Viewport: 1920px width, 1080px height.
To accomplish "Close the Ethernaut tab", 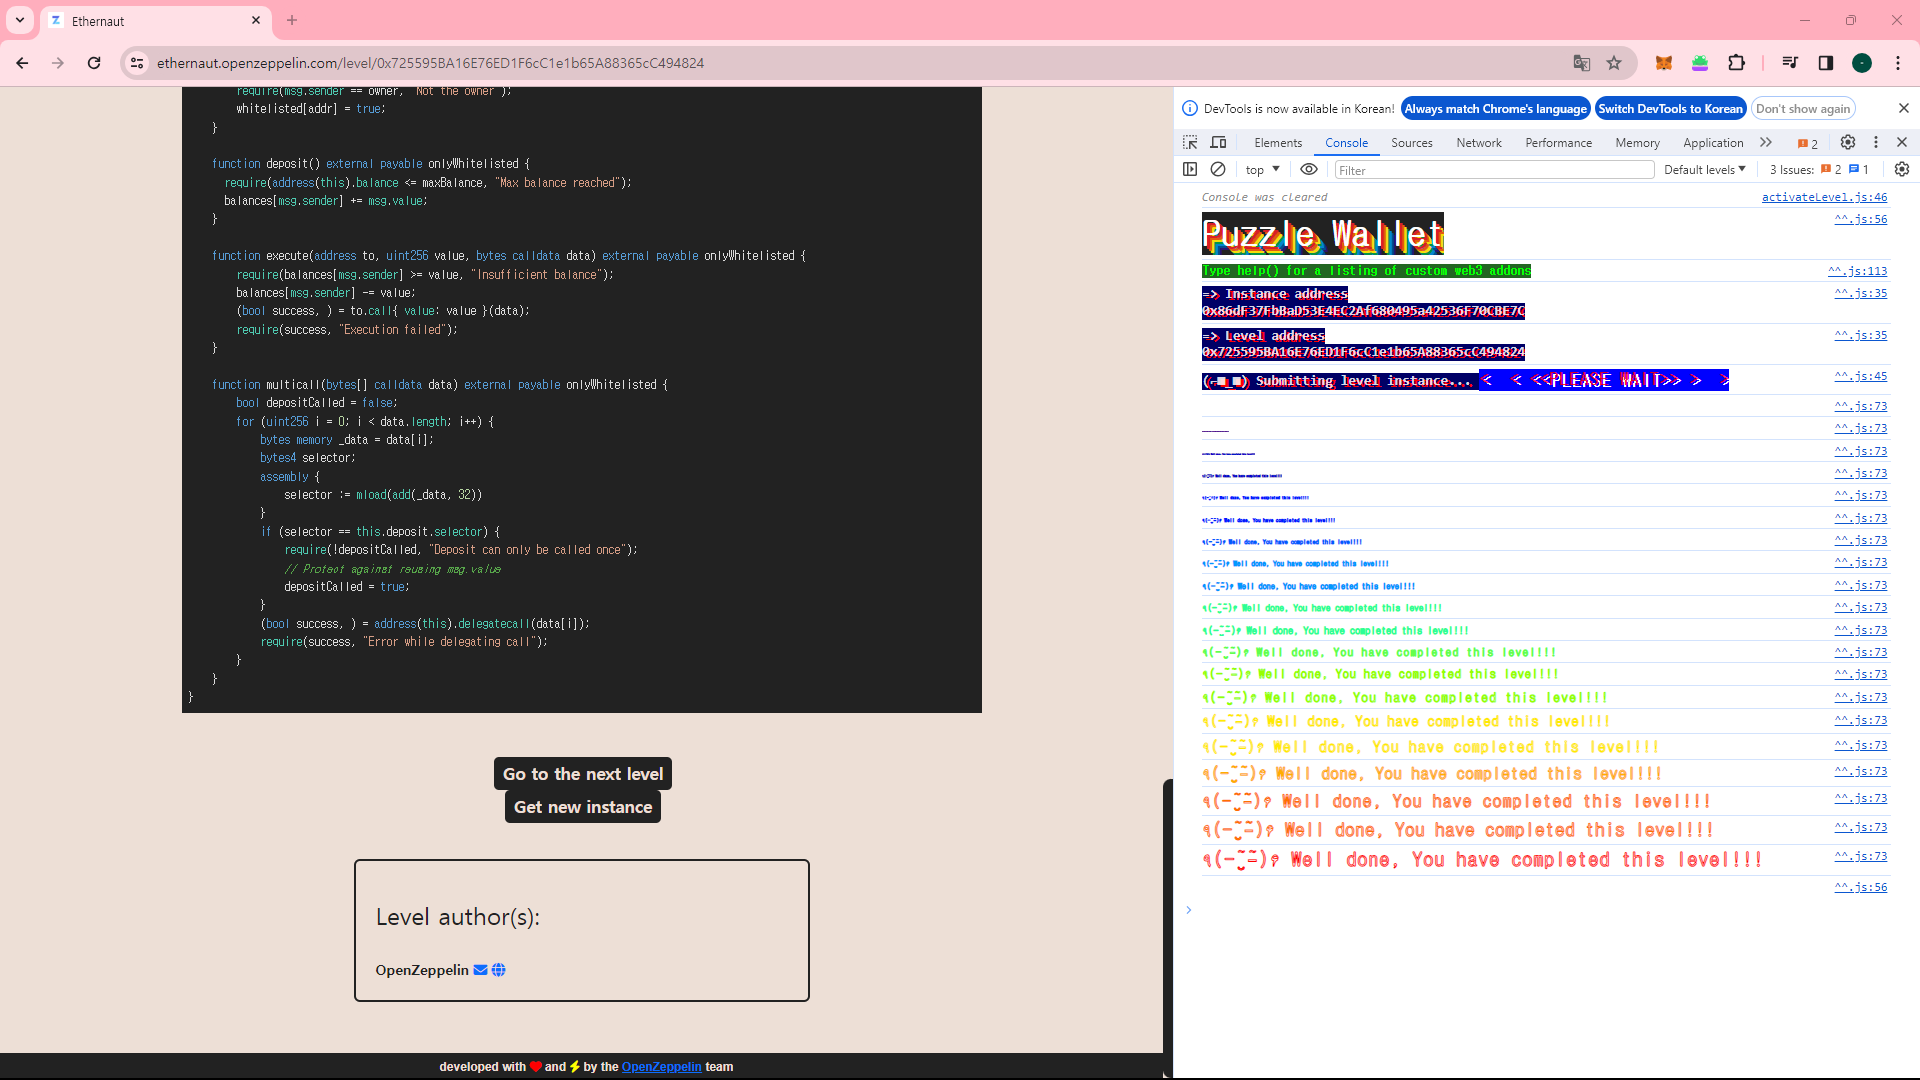I will pyautogui.click(x=256, y=20).
